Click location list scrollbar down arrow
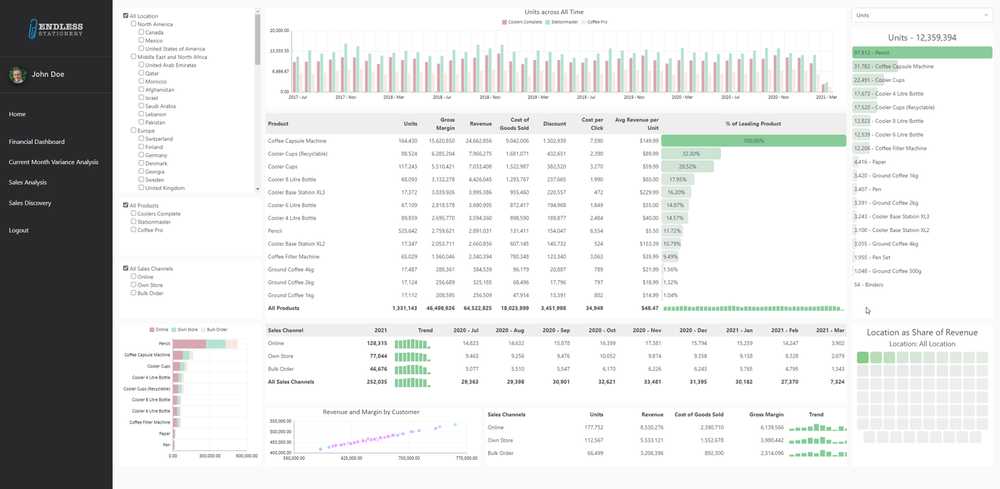The image size is (1000, 489). coord(258,189)
